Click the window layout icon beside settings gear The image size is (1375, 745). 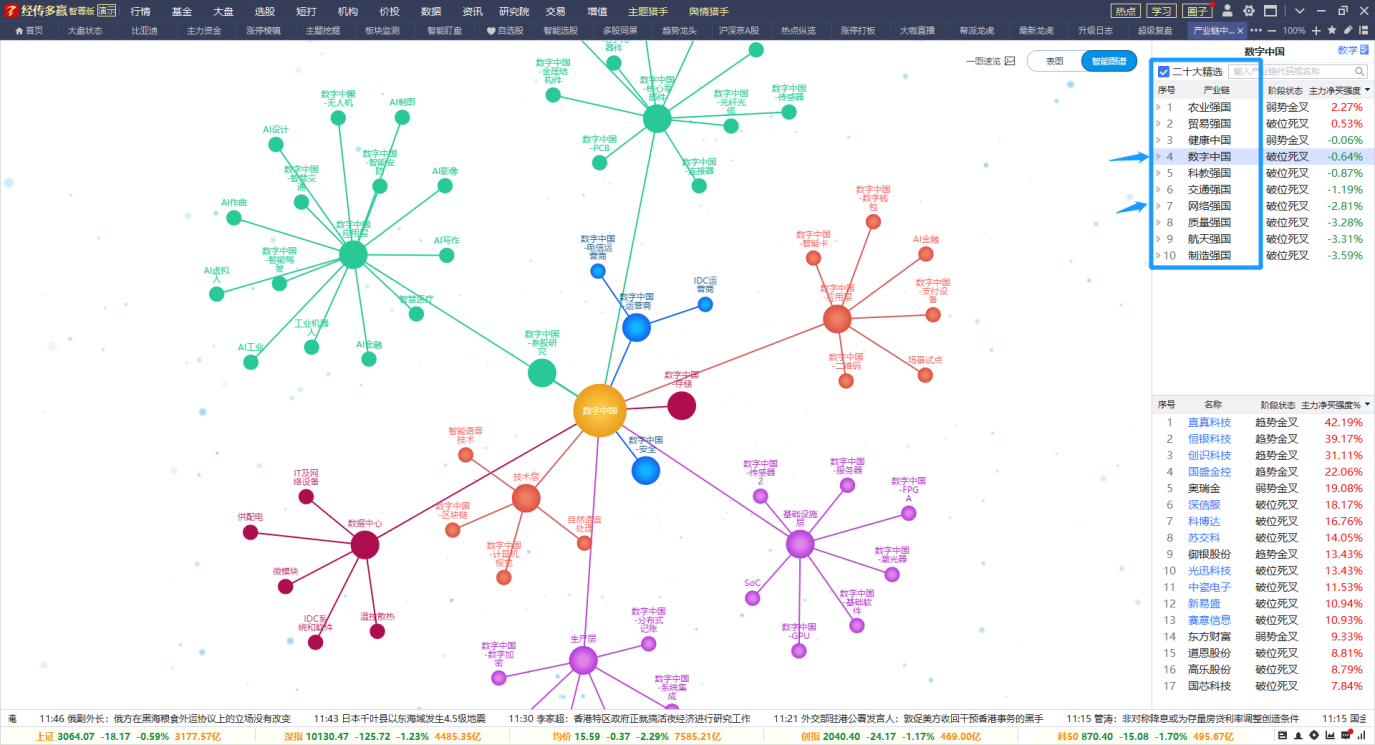tap(1270, 11)
